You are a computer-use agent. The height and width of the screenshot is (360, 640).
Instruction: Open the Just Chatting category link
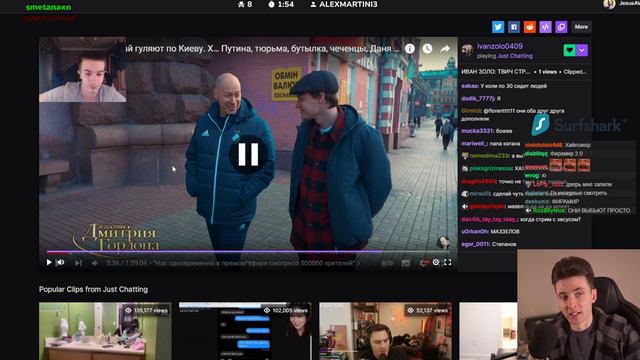click(515, 56)
